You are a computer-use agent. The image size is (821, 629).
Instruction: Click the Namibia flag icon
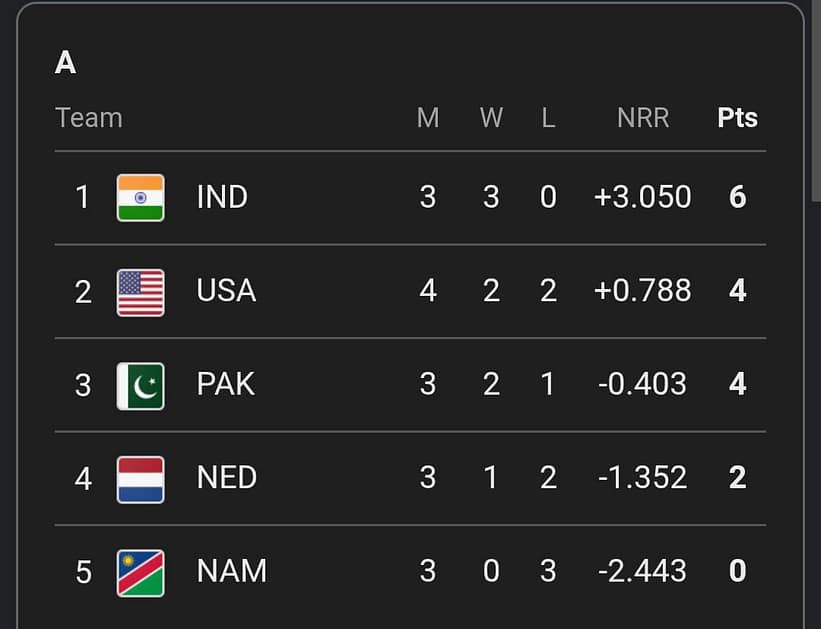(140, 572)
